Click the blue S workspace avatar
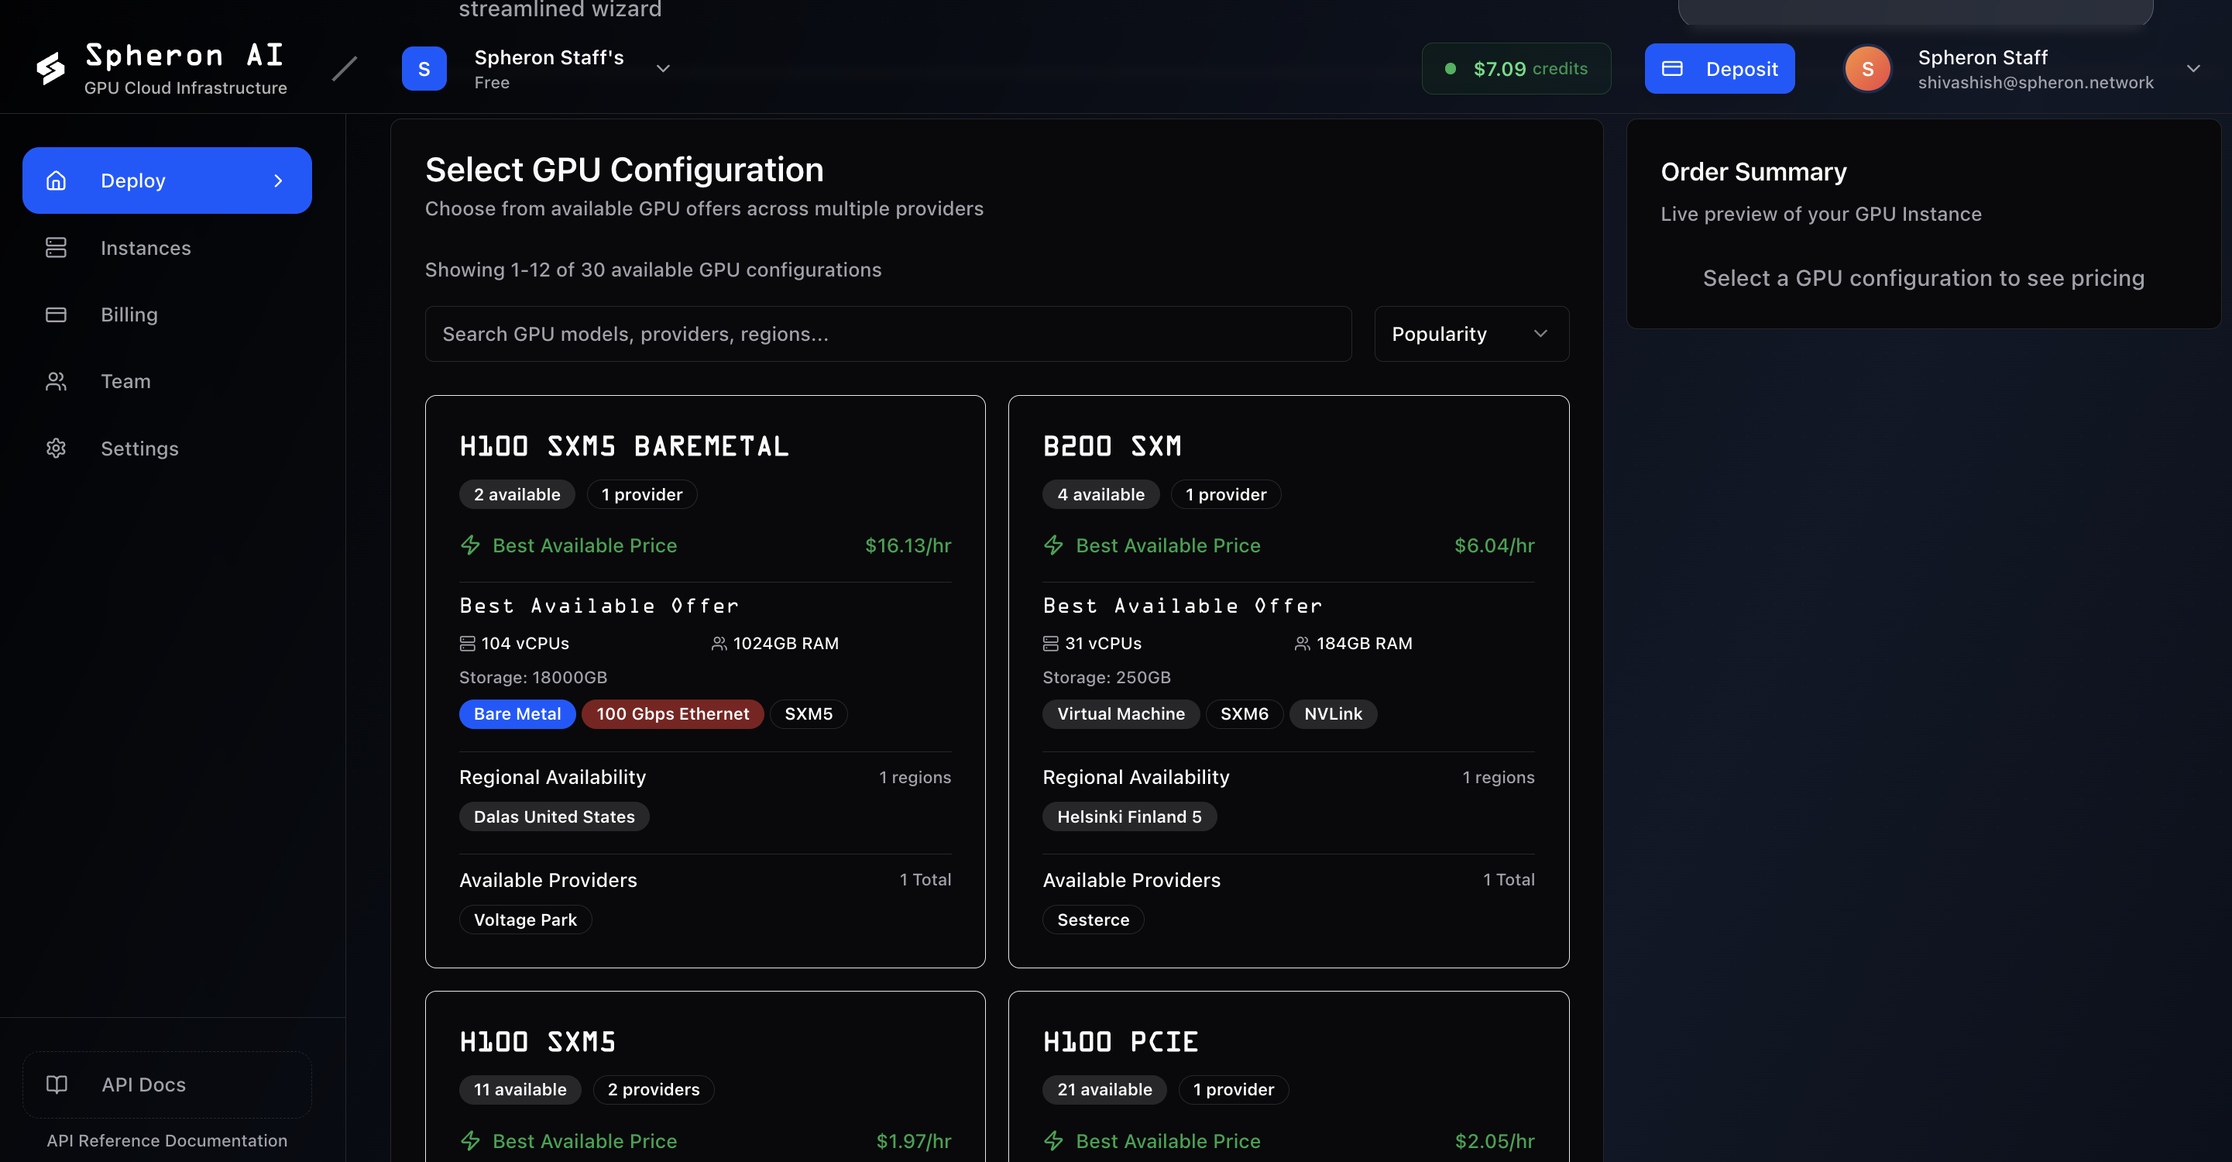 424,69
